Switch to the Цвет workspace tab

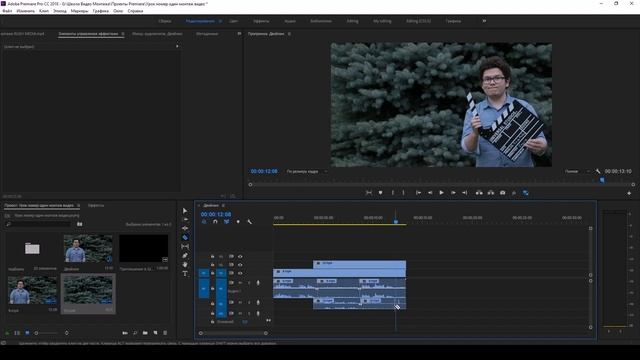point(233,21)
